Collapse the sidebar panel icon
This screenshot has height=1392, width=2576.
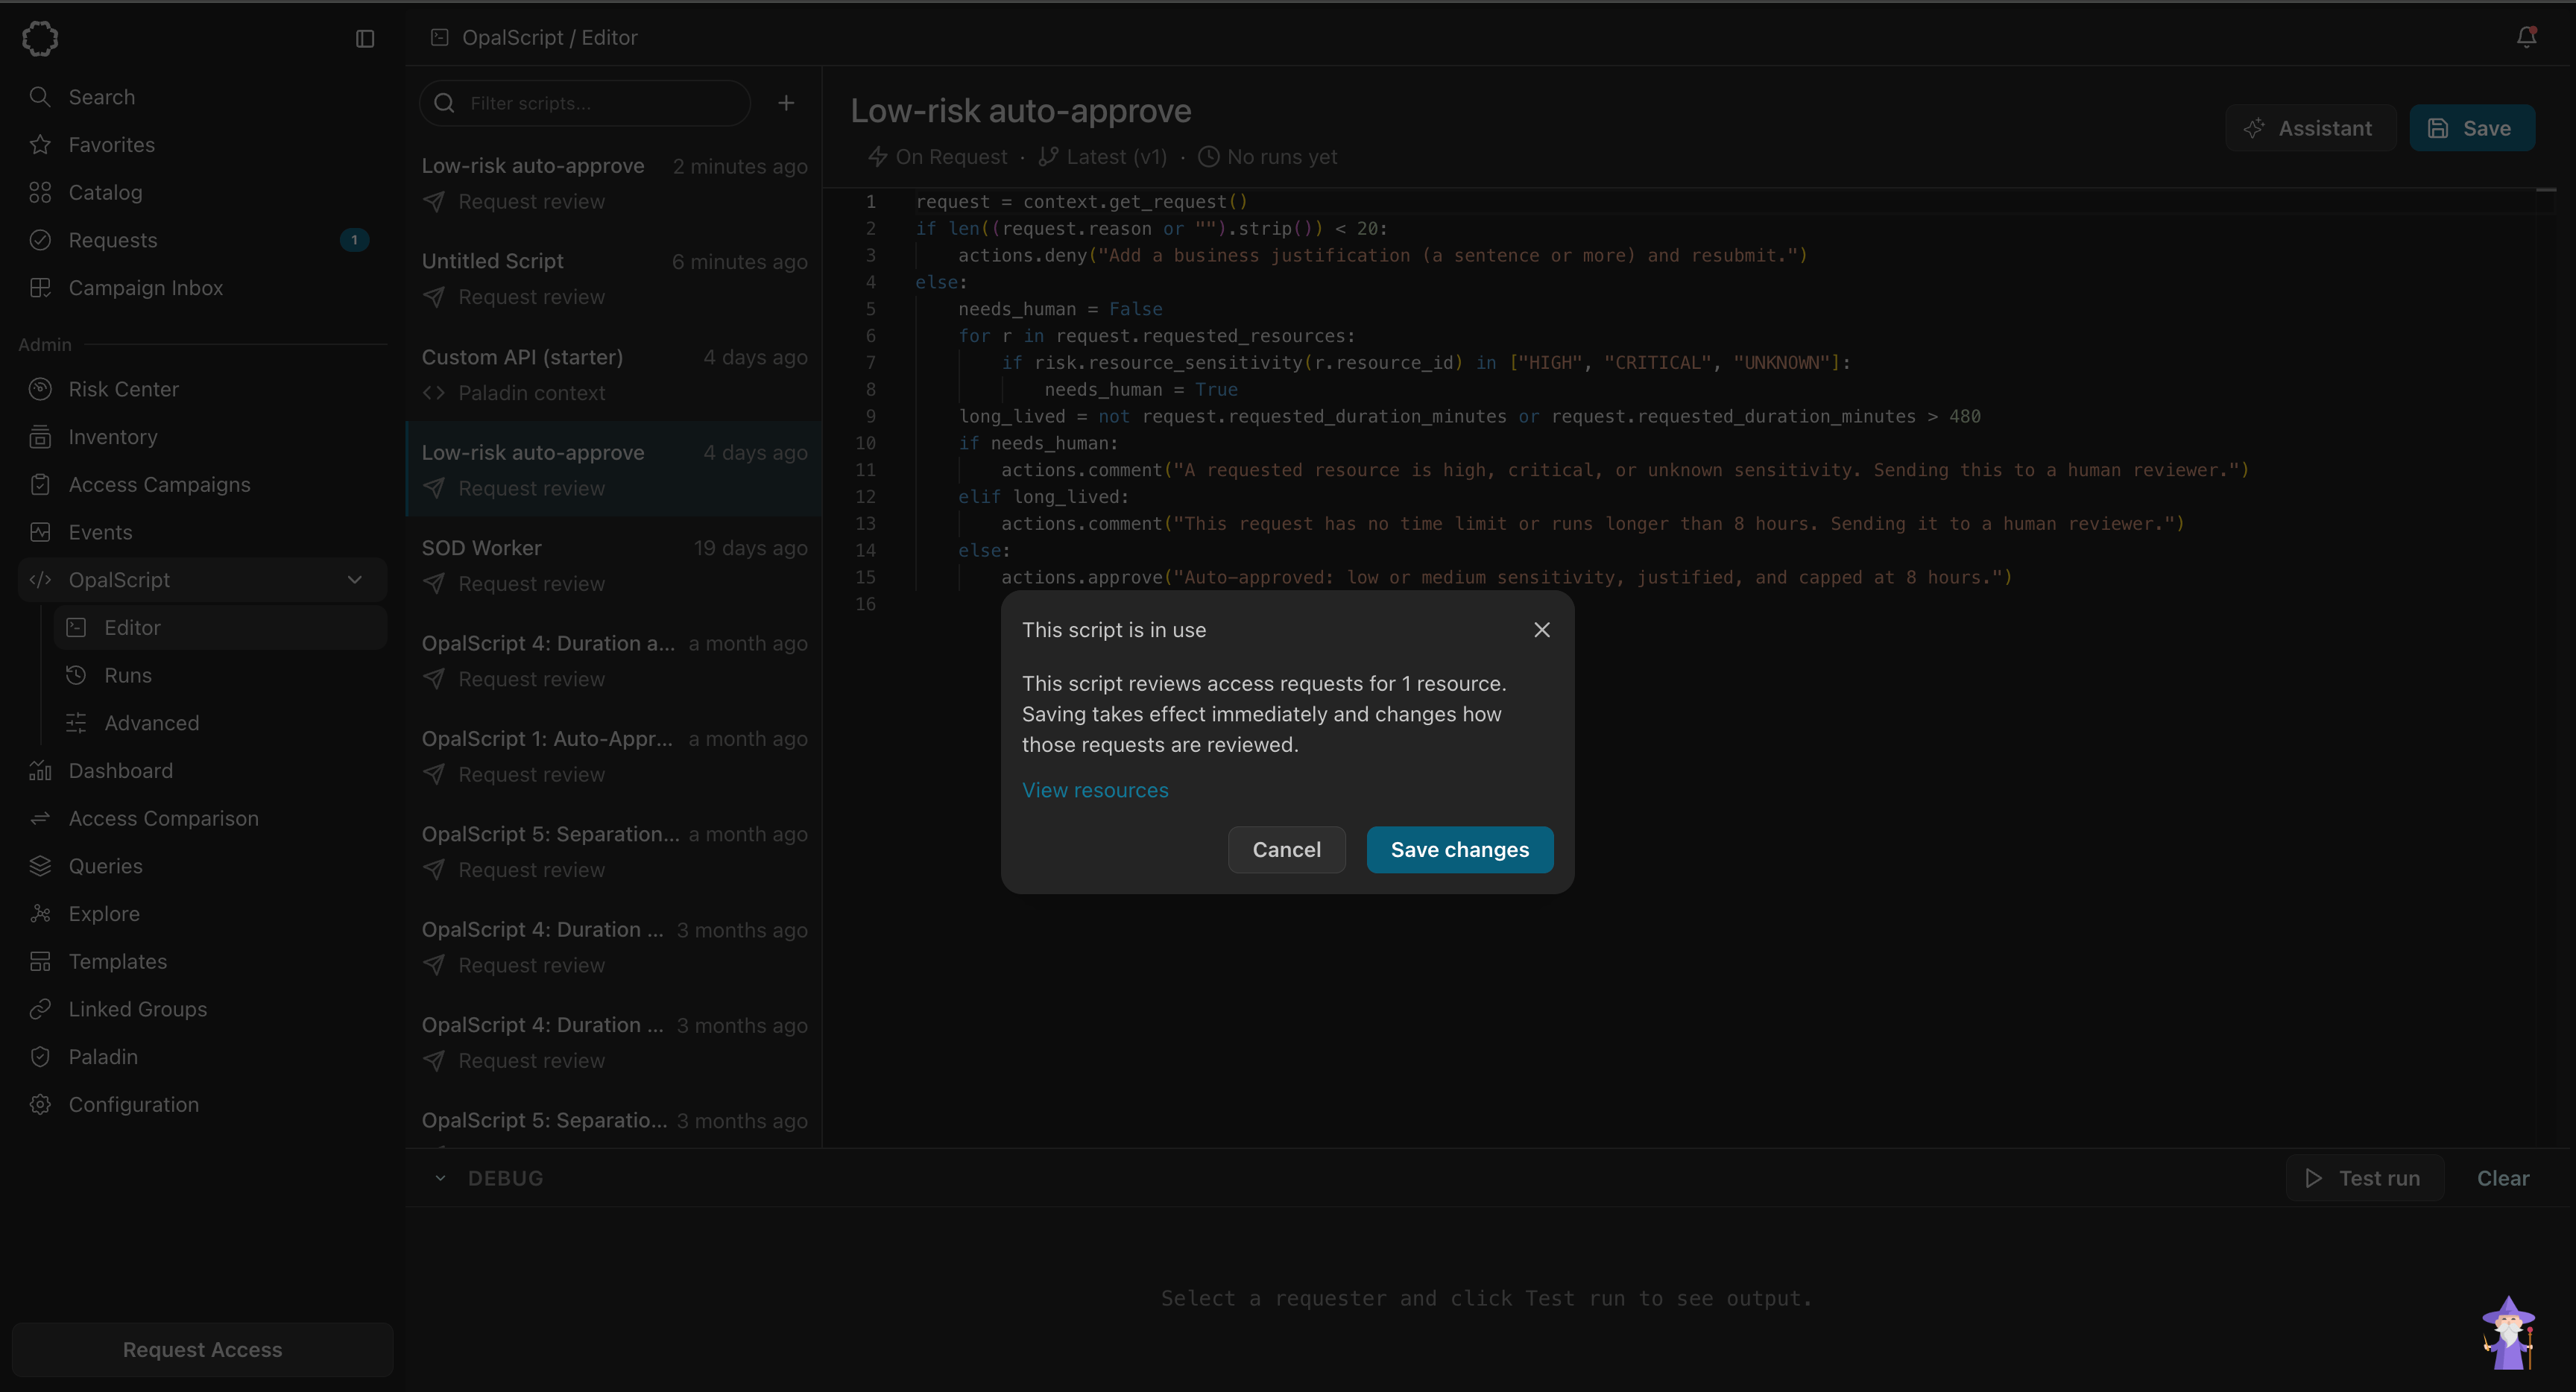click(365, 38)
